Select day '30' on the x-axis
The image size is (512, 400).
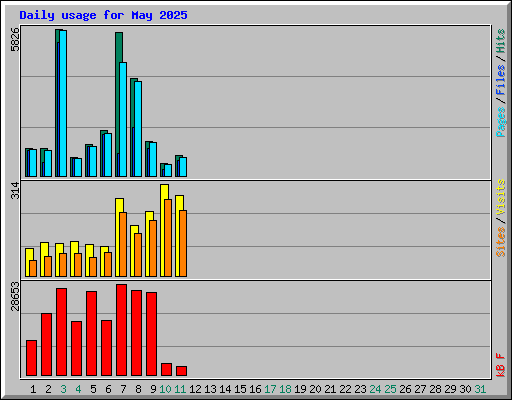tap(465, 389)
